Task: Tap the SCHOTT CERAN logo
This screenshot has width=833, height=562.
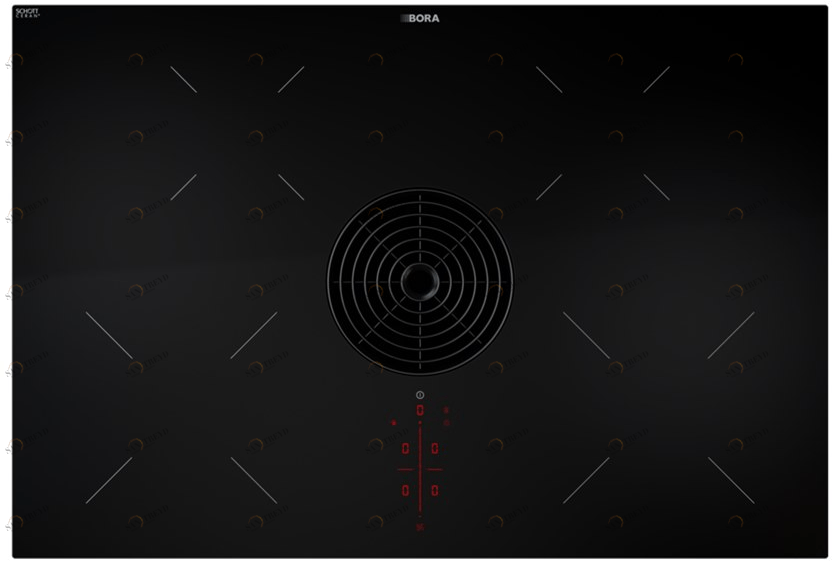Action: pyautogui.click(x=27, y=13)
